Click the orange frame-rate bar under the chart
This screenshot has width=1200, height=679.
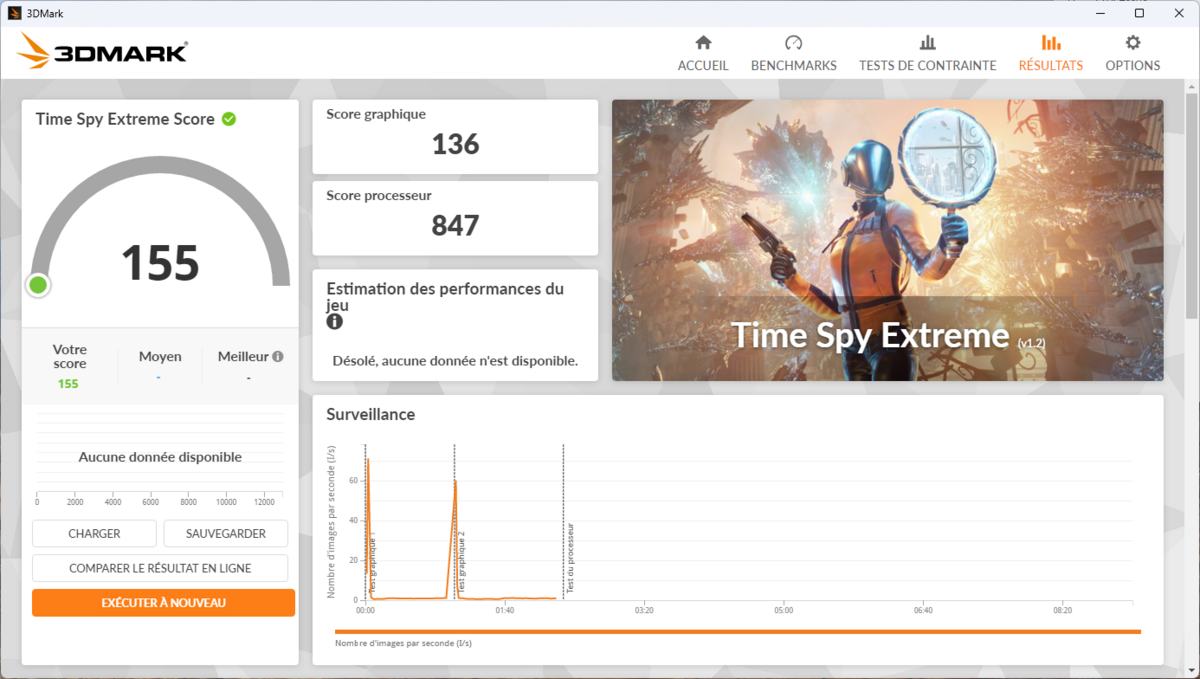pyautogui.click(x=738, y=632)
